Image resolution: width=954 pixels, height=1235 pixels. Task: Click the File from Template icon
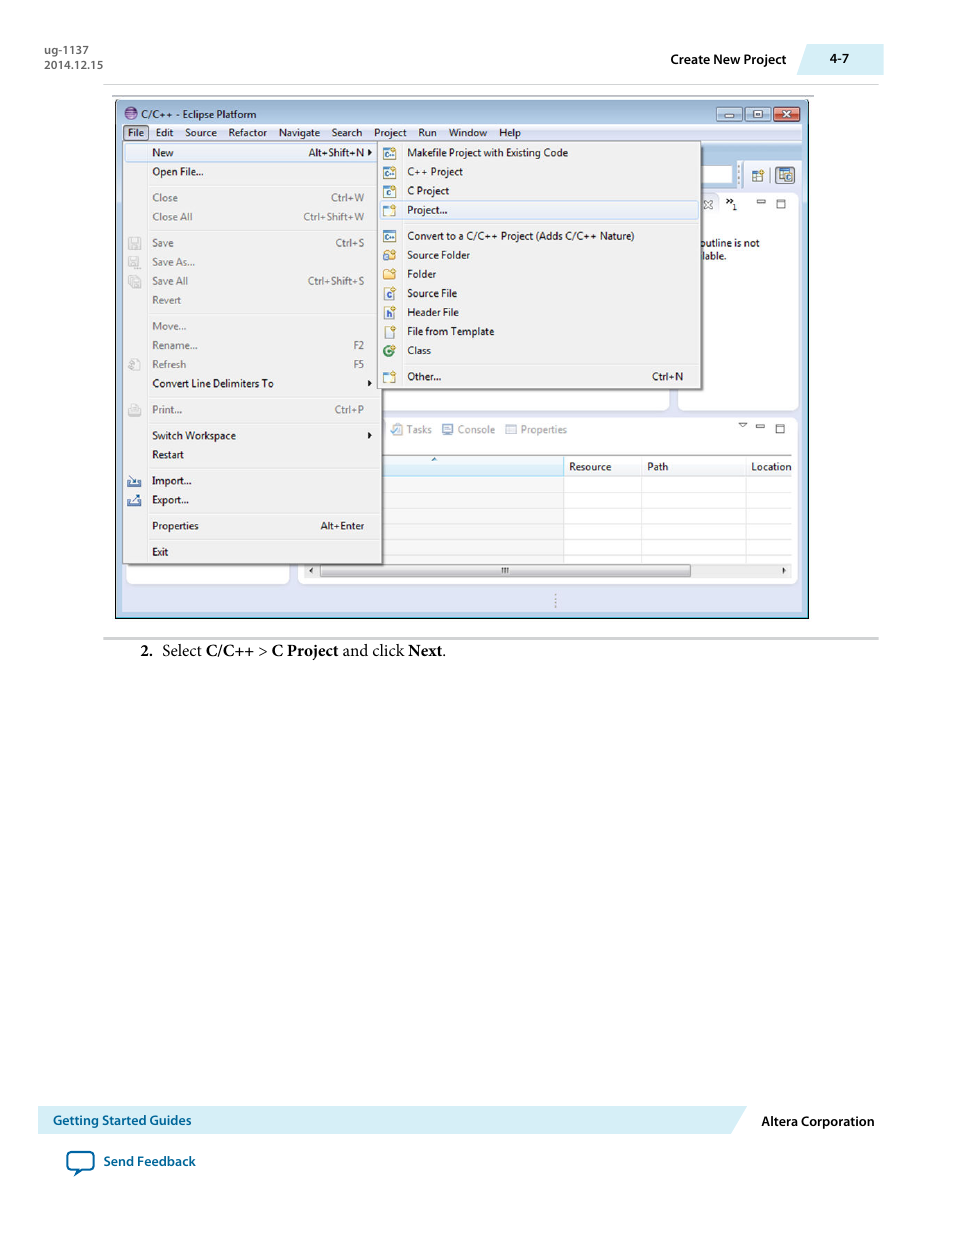click(390, 331)
